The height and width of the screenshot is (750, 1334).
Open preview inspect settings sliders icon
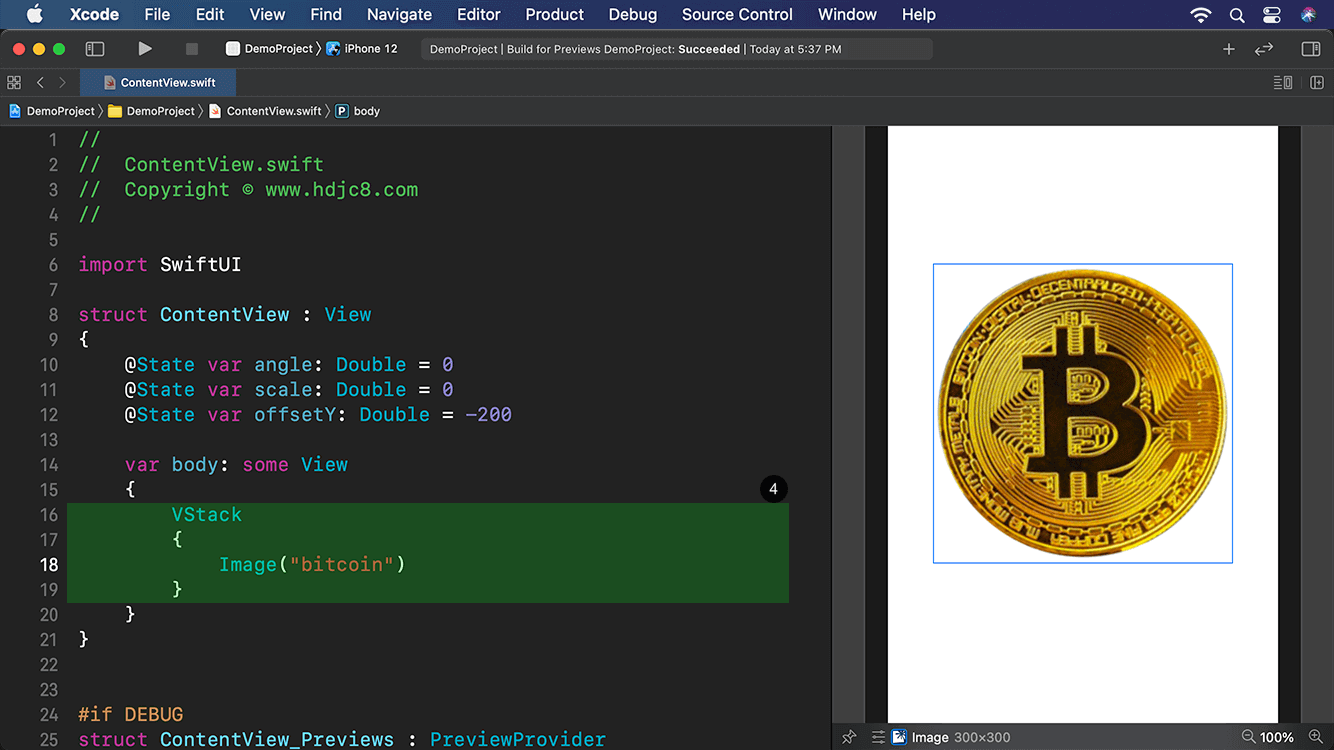point(878,737)
